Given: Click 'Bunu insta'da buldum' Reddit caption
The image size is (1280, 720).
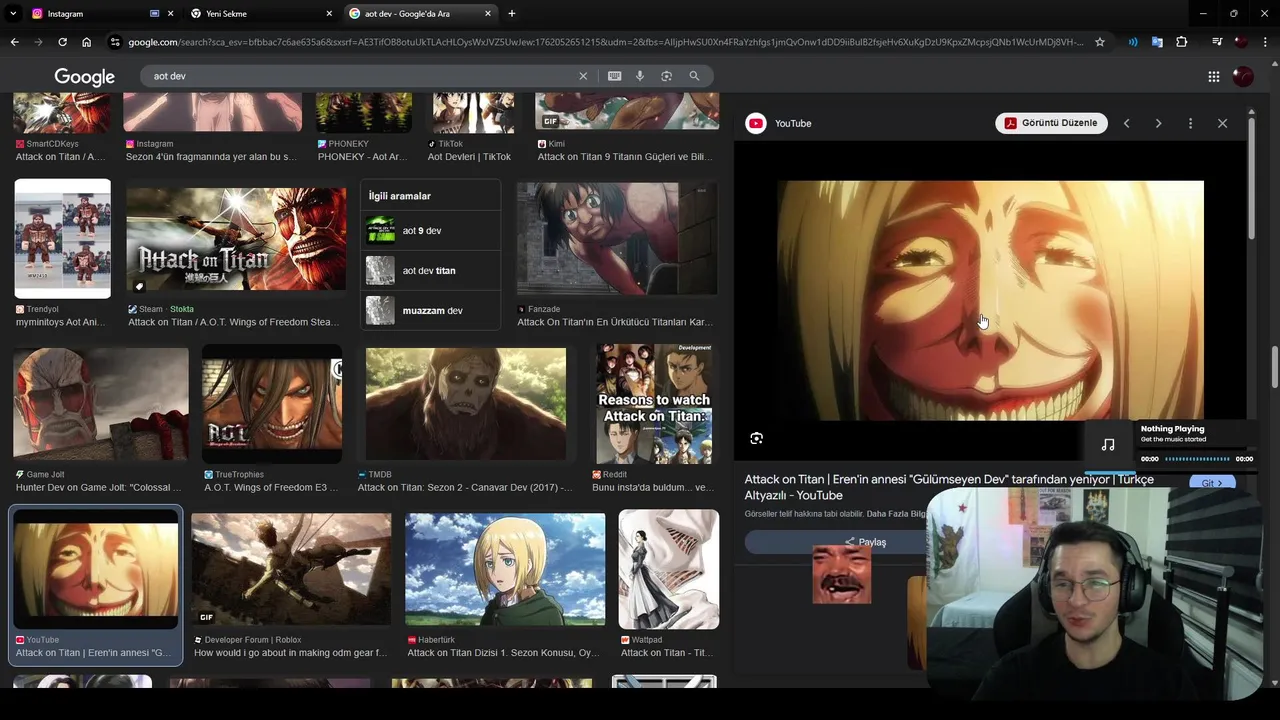Looking at the screenshot, I should (653, 488).
